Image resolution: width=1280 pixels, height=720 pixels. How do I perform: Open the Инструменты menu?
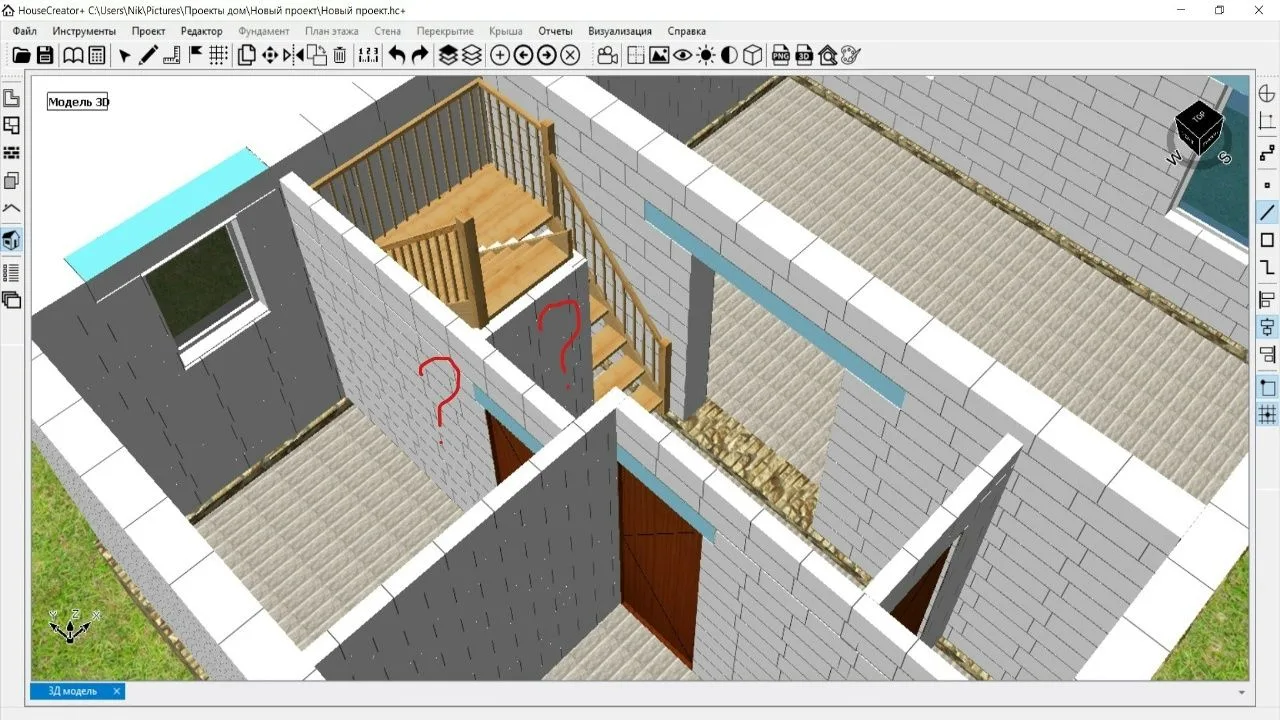pyautogui.click(x=84, y=31)
